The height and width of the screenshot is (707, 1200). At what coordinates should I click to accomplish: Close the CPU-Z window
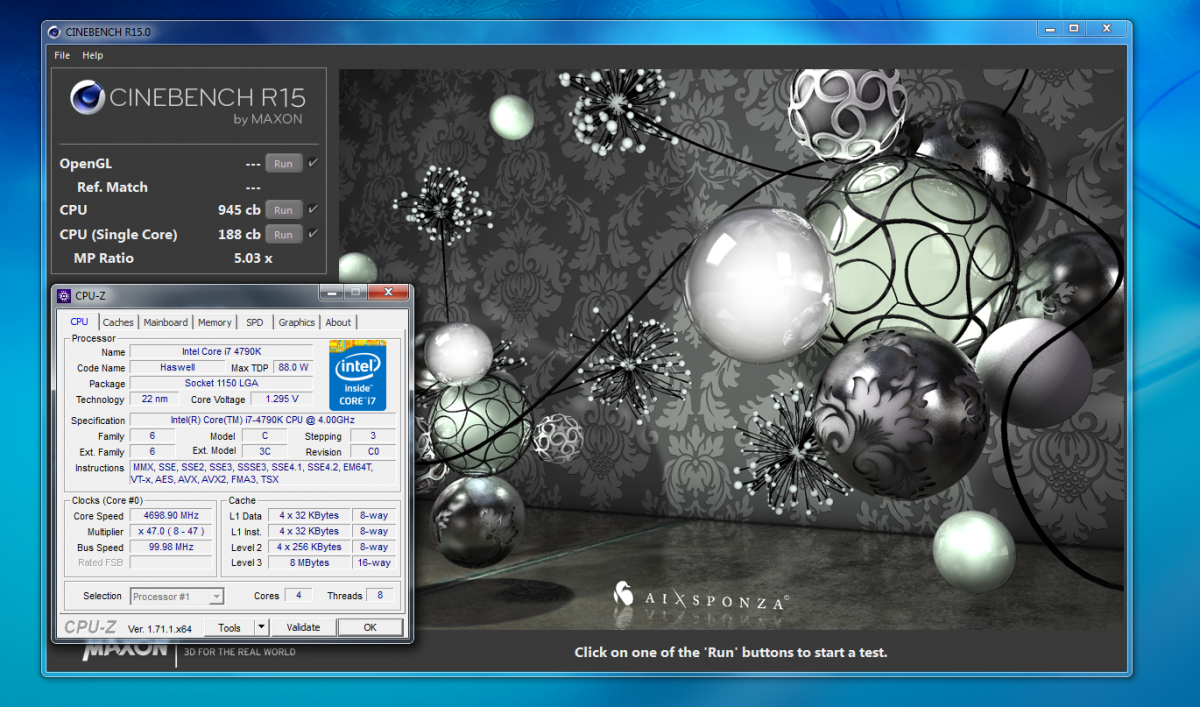tap(388, 293)
